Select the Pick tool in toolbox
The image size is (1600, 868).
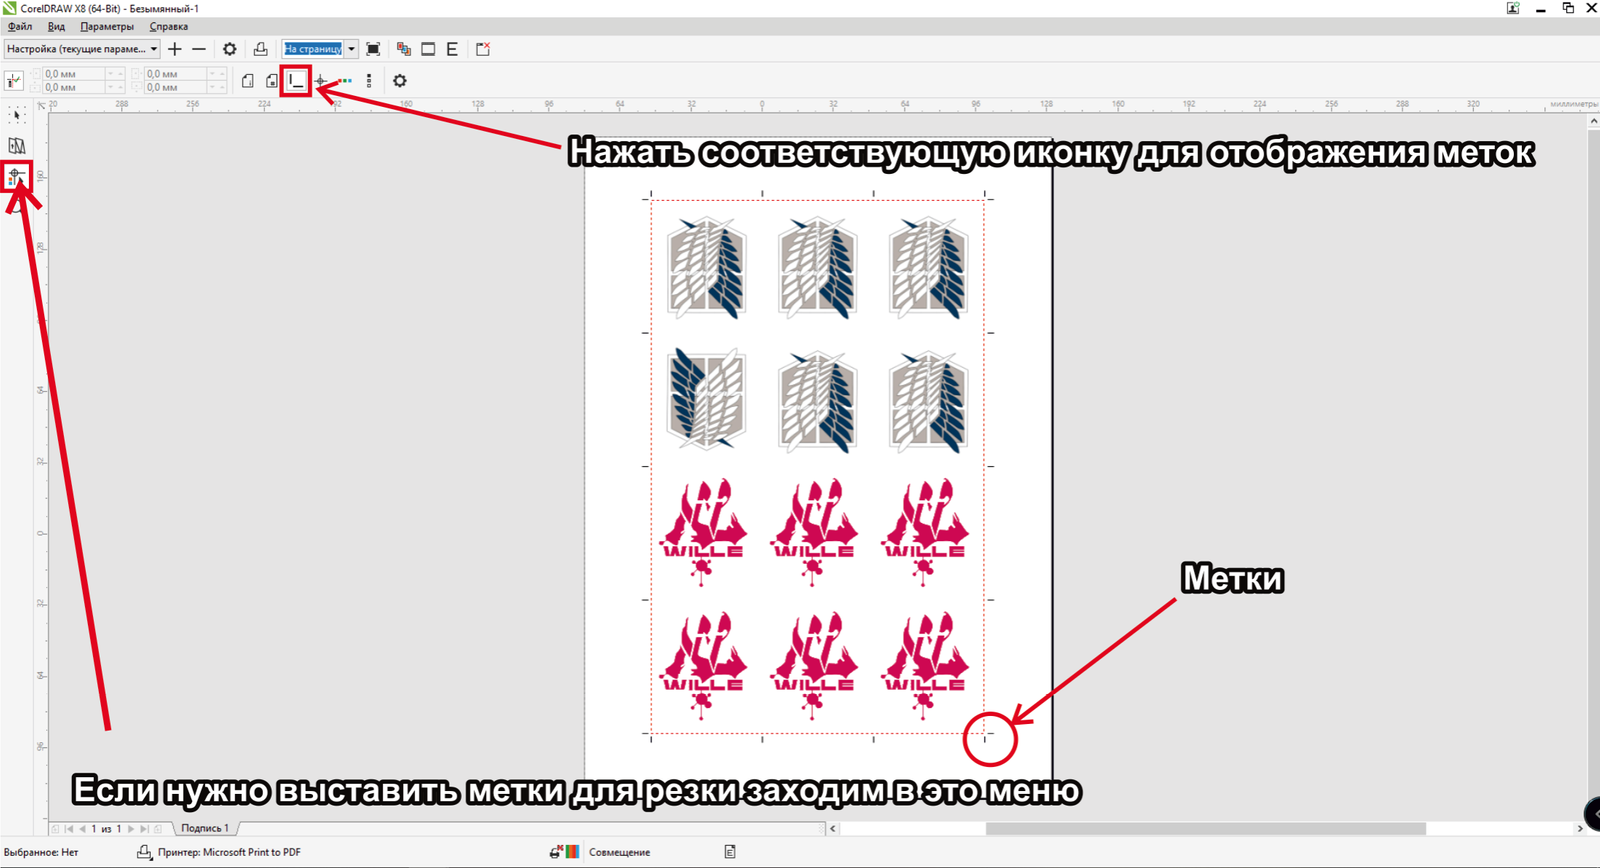16,115
